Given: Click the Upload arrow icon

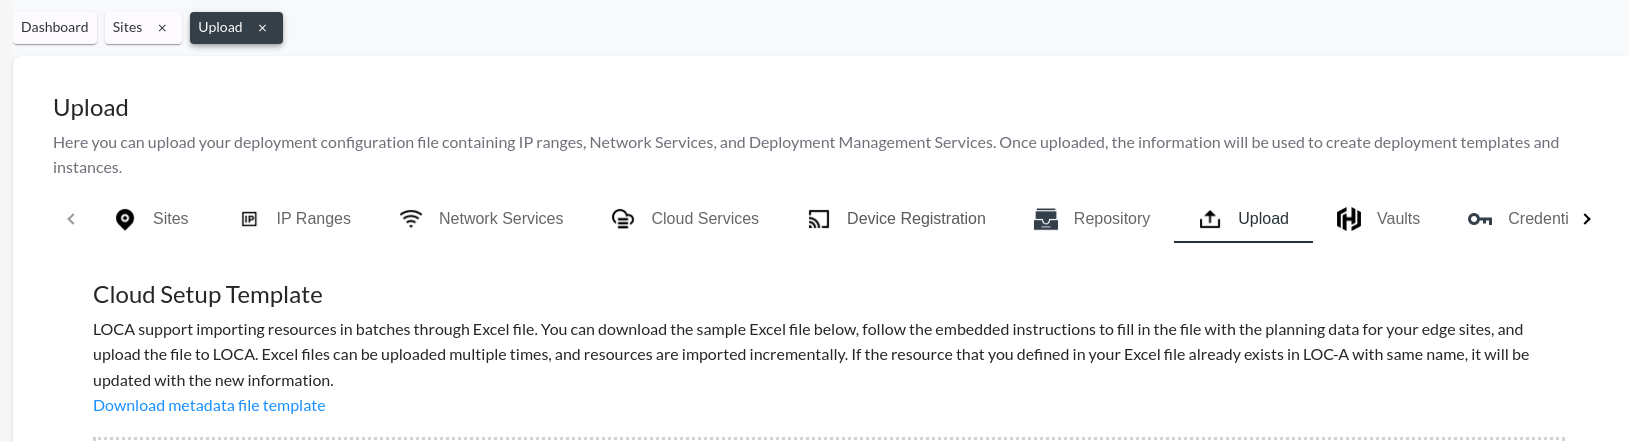Looking at the screenshot, I should (1210, 219).
